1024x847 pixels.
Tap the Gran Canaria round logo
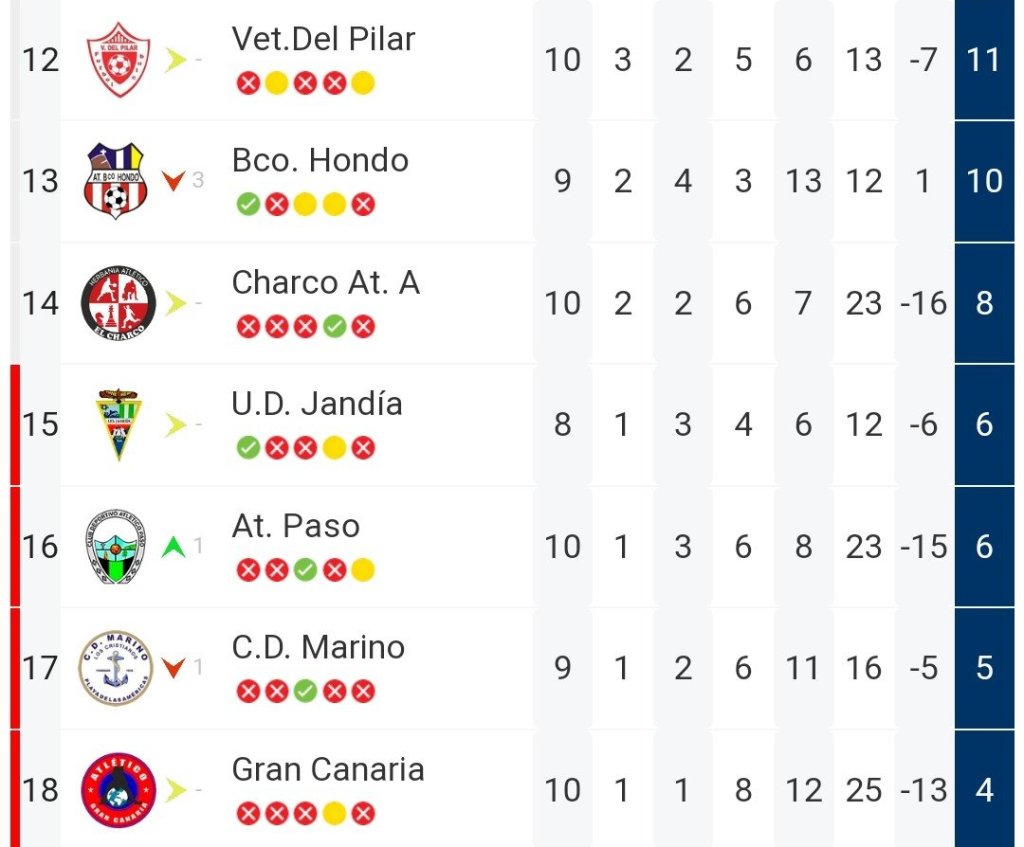[118, 790]
